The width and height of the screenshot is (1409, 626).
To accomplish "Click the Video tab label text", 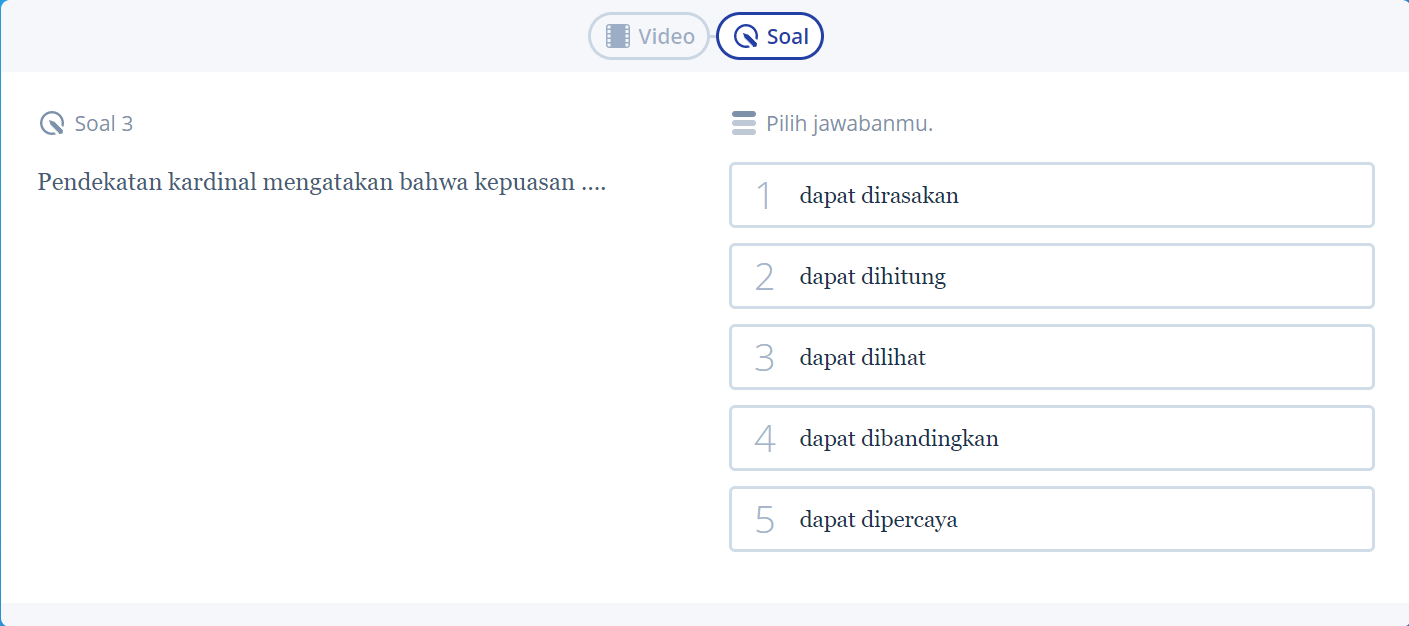I will [665, 36].
